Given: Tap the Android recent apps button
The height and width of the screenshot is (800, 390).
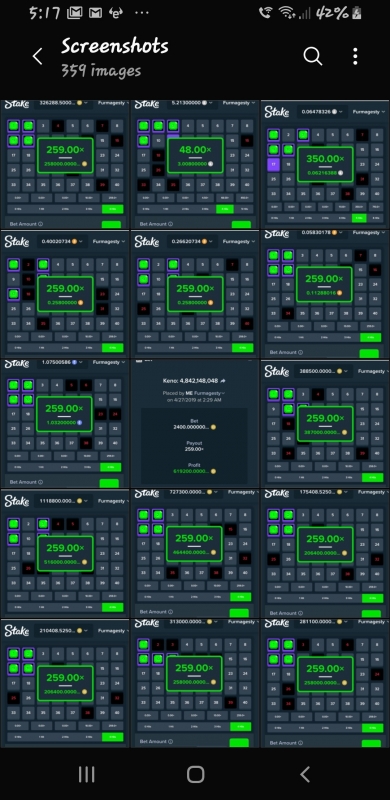Looking at the screenshot, I should pyautogui.click(x=86, y=774).
